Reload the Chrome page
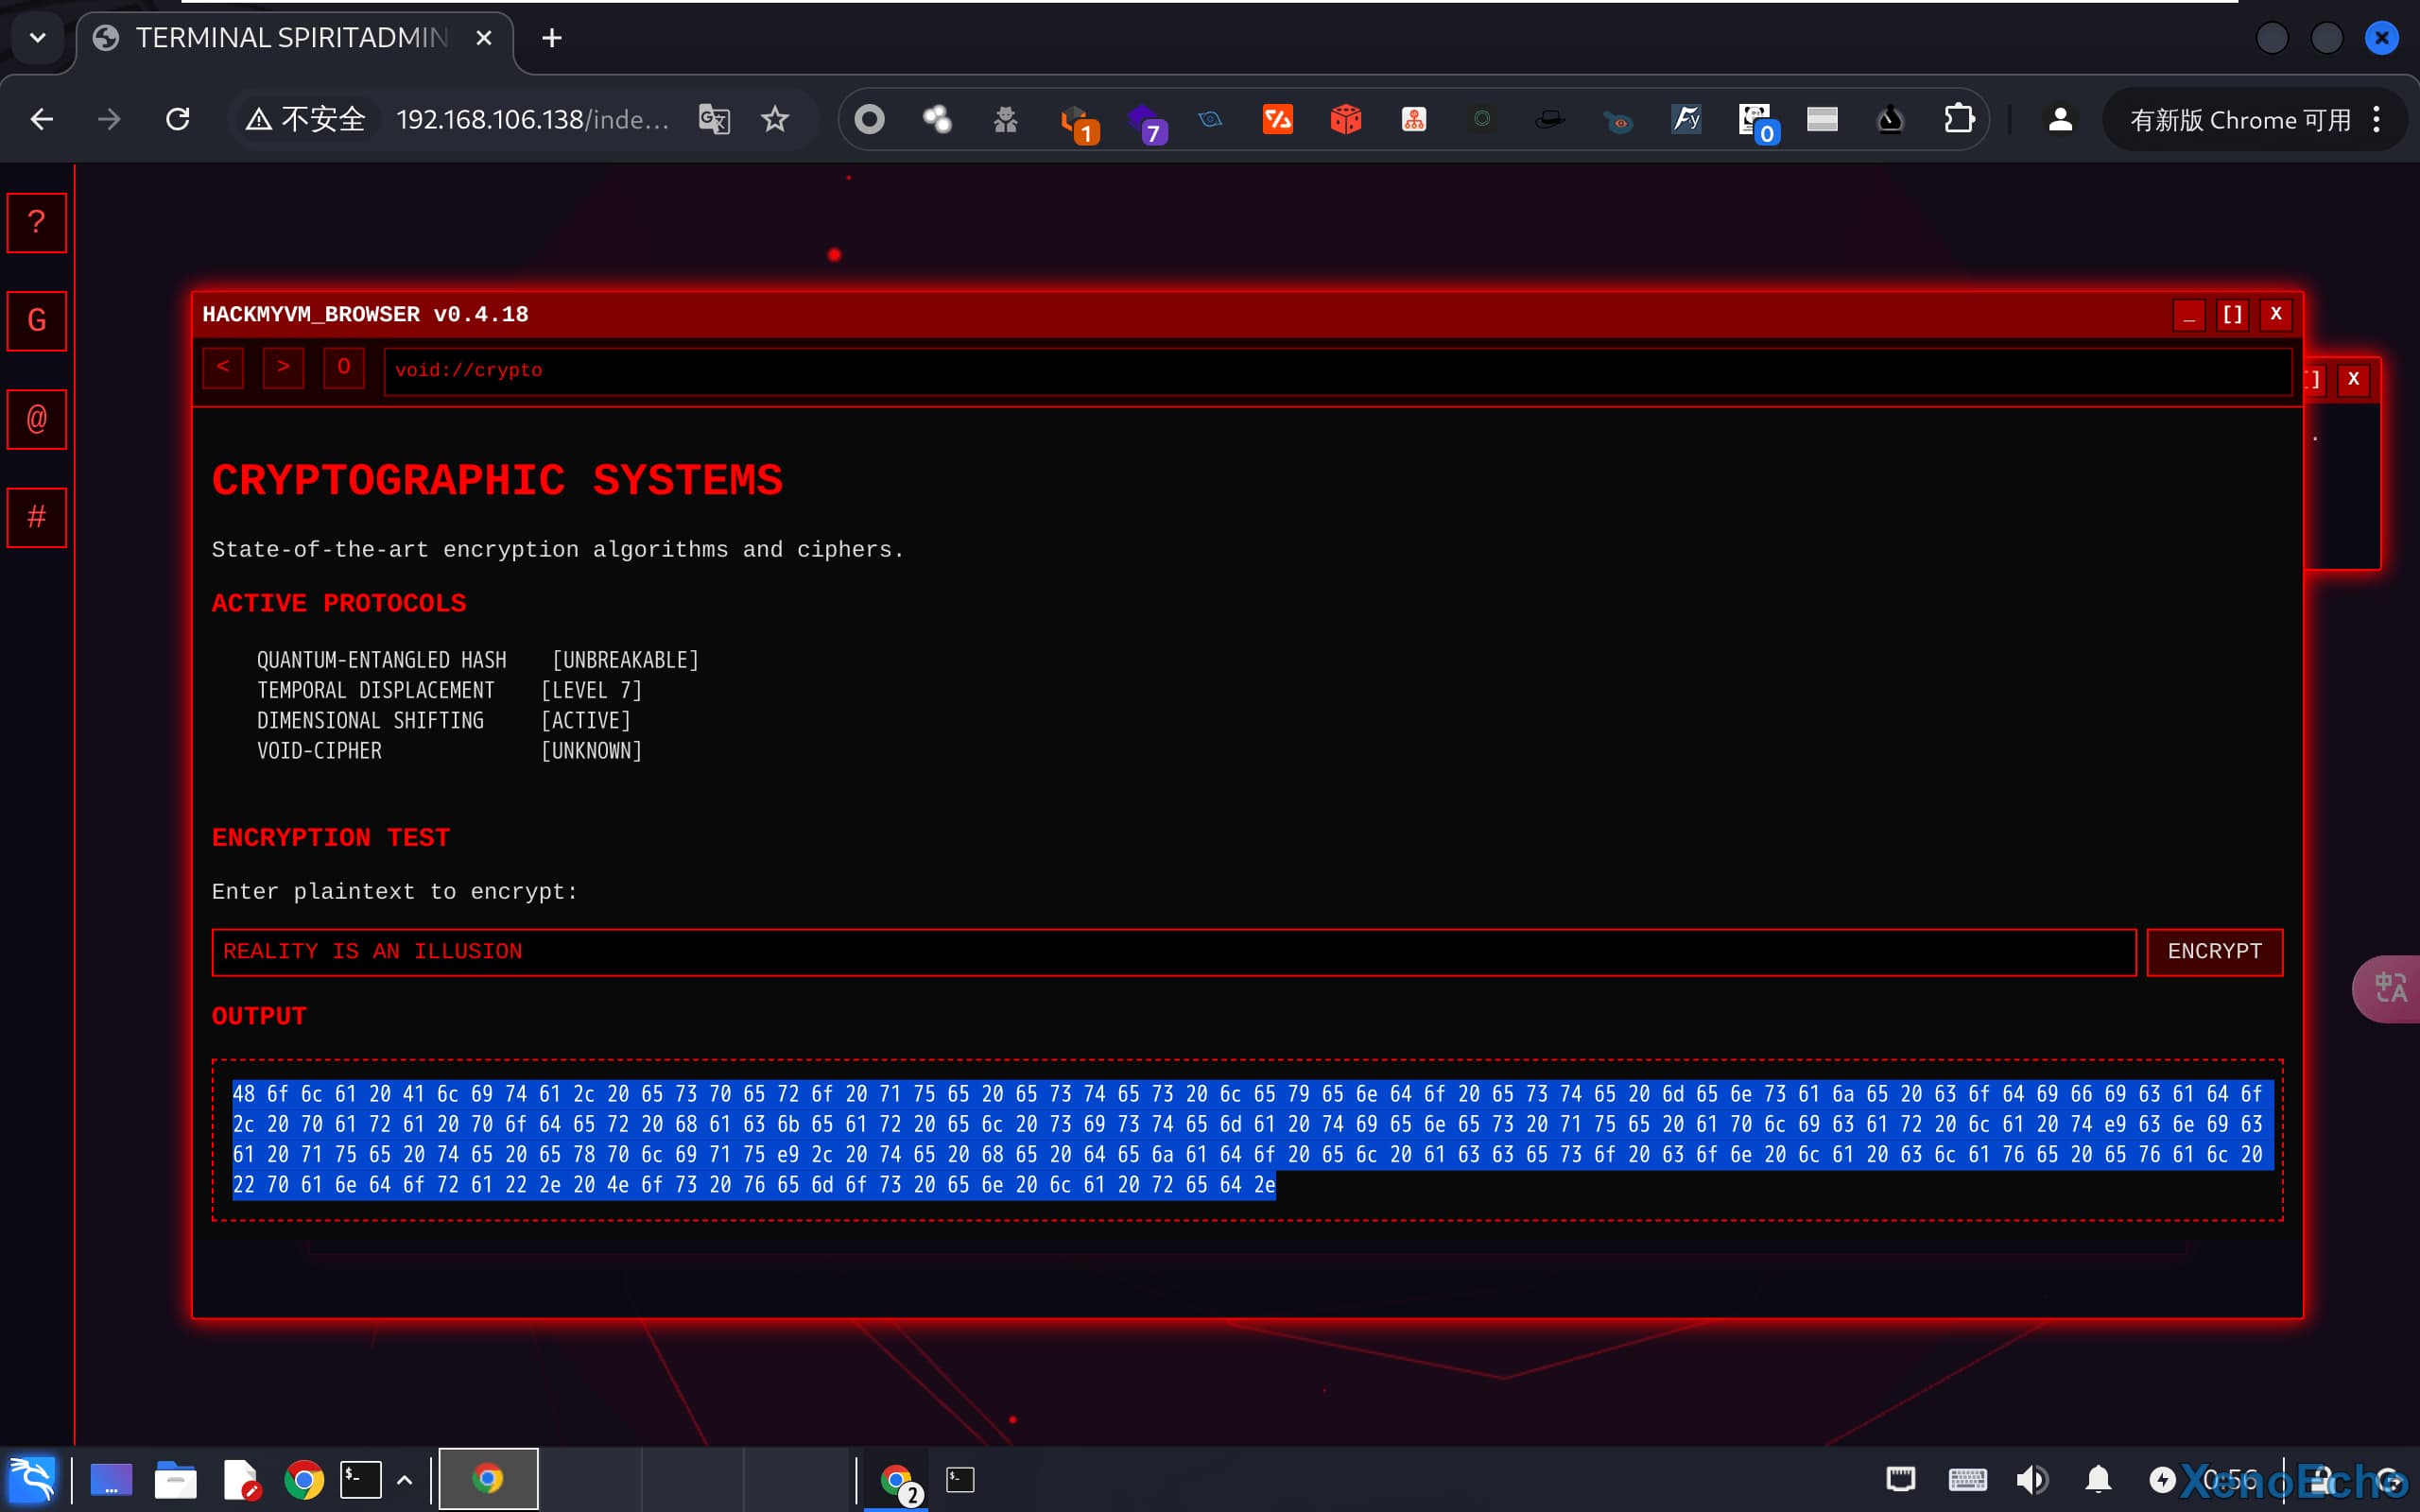The width and height of the screenshot is (2420, 1512). tap(178, 120)
